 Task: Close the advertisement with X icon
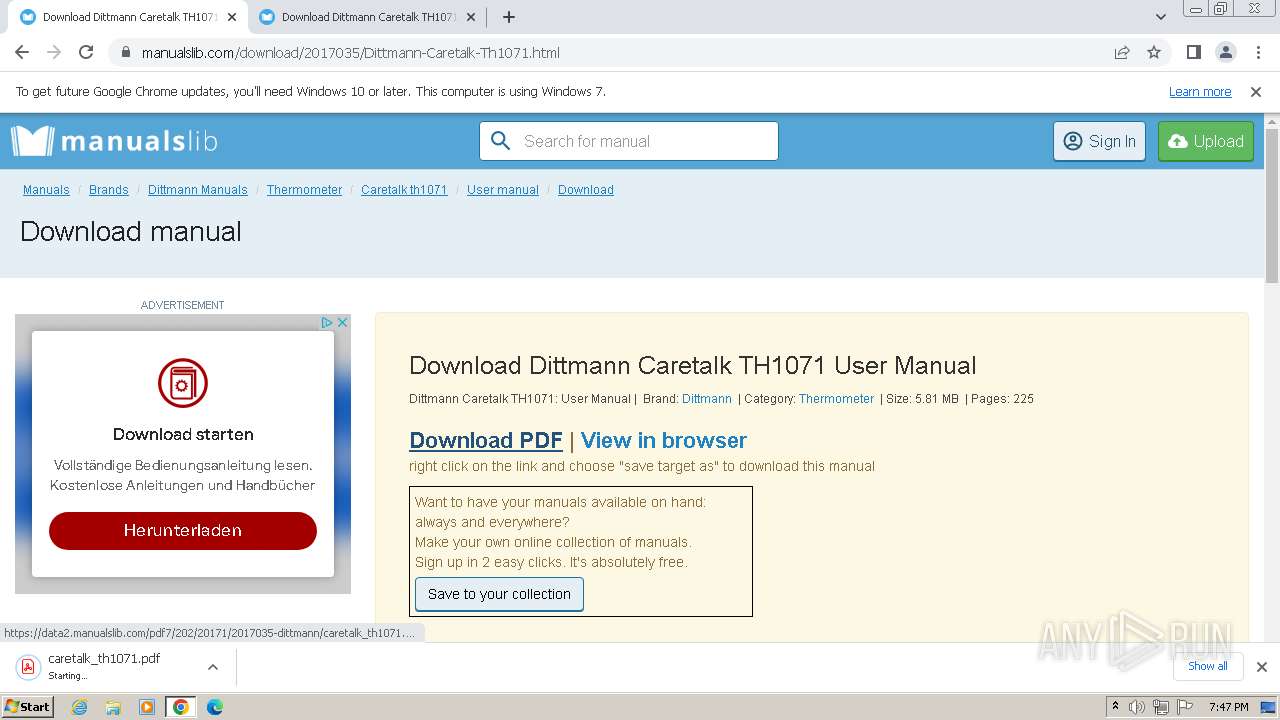342,322
